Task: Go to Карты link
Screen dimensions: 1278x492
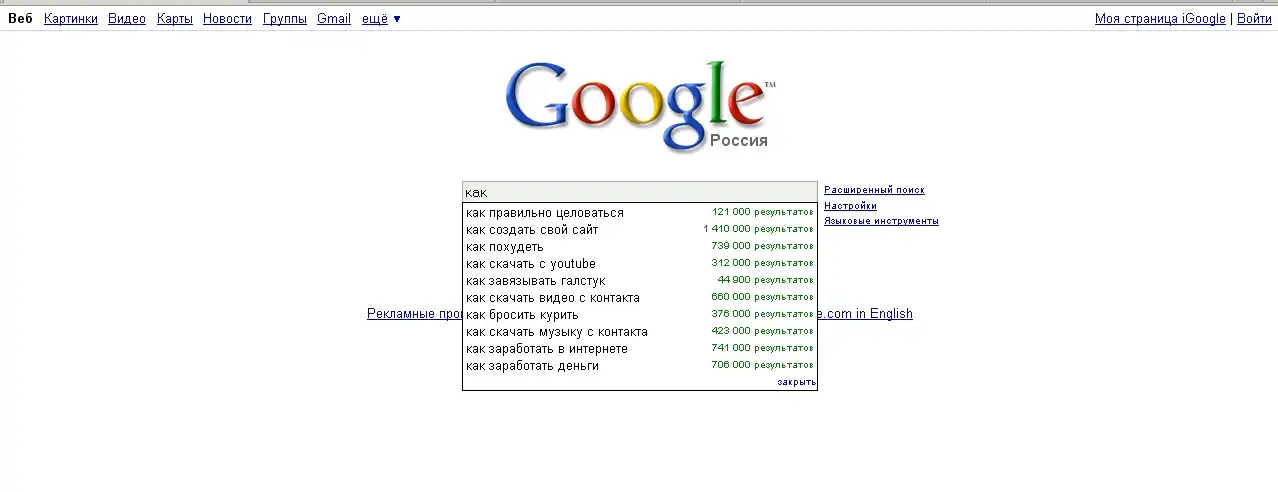Action: click(x=174, y=19)
